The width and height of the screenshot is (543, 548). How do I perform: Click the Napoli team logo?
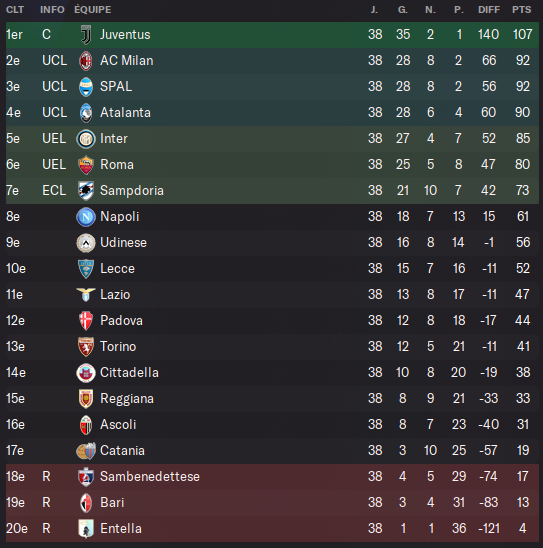tap(86, 217)
